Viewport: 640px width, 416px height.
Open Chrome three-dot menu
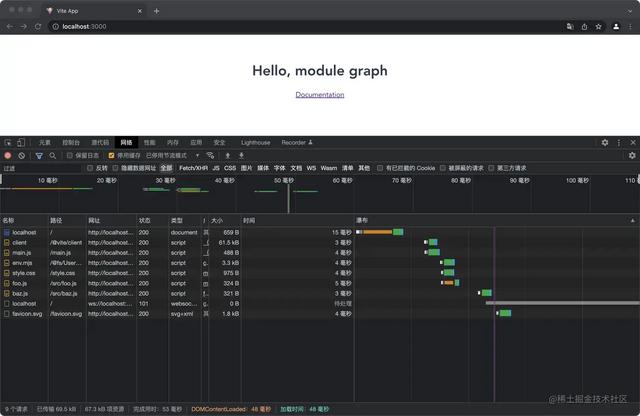(x=631, y=27)
